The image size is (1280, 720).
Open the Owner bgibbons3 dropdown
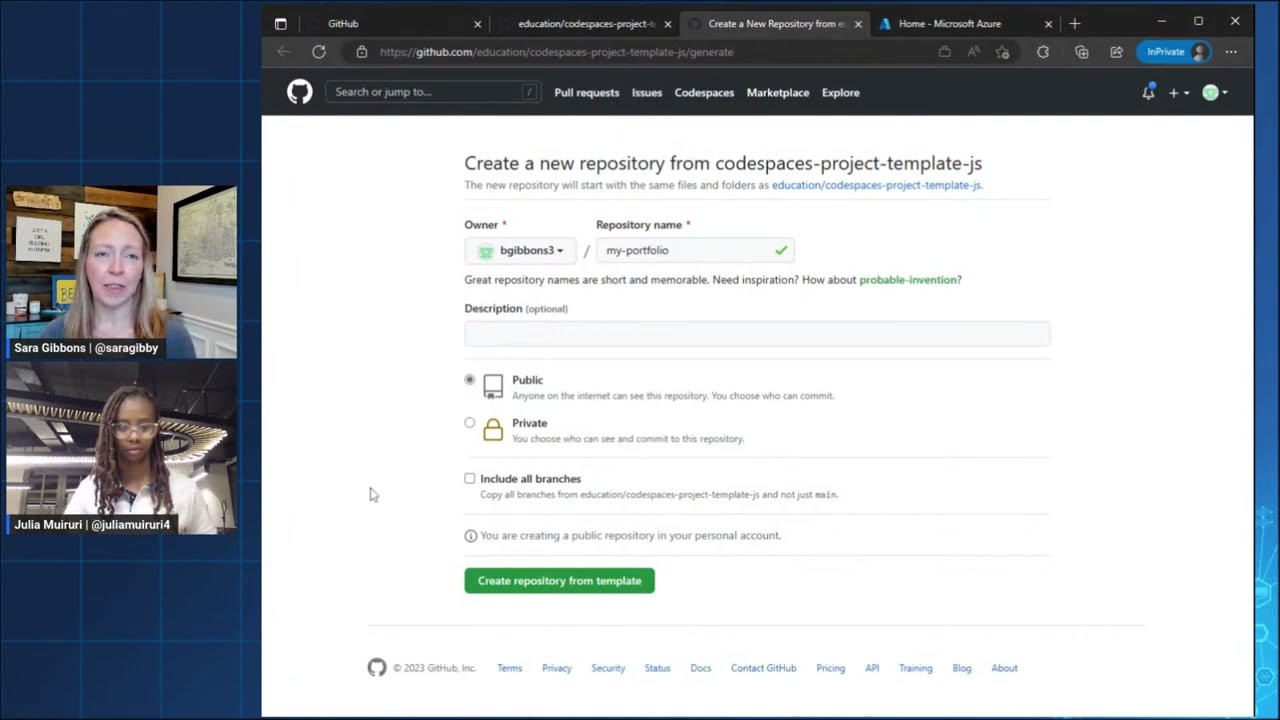[520, 250]
